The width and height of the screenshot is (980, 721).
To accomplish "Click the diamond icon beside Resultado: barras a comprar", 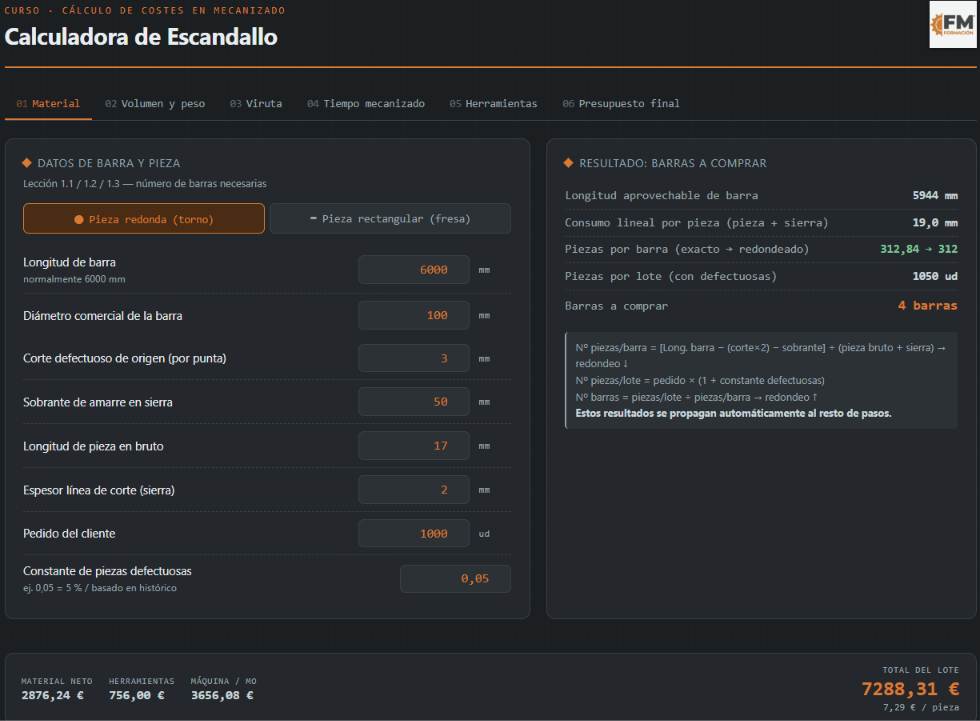I will [x=568, y=163].
